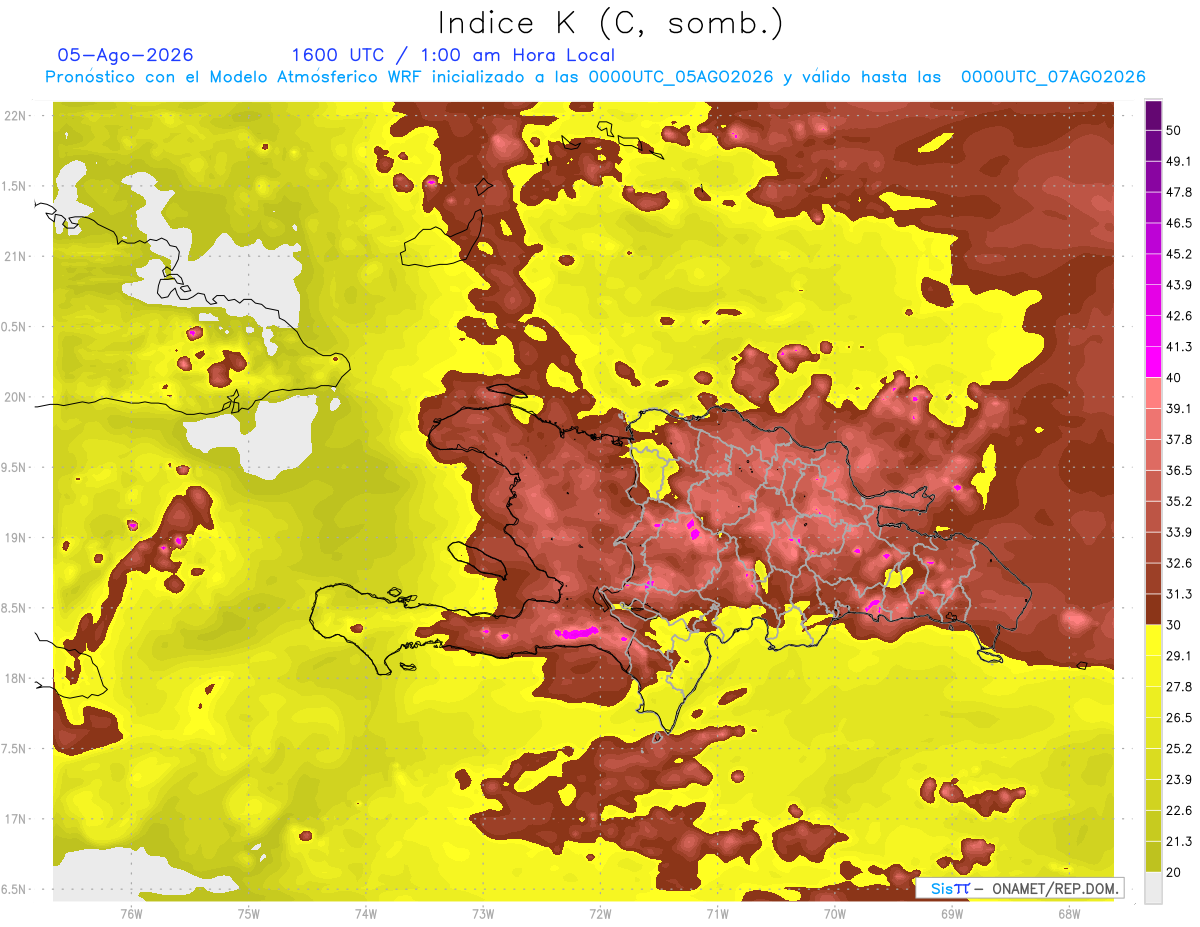Click the legend value '21.3'

coord(1179,841)
